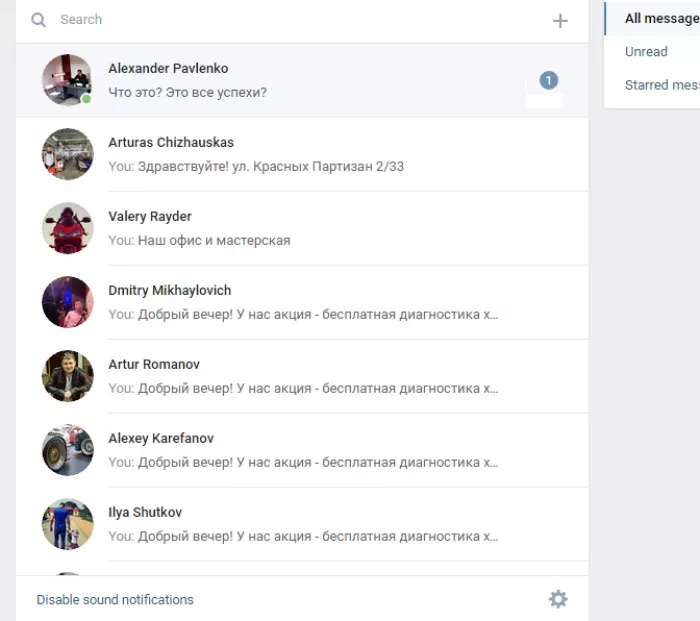
Task: Open Starred messages filter
Action: point(662,85)
